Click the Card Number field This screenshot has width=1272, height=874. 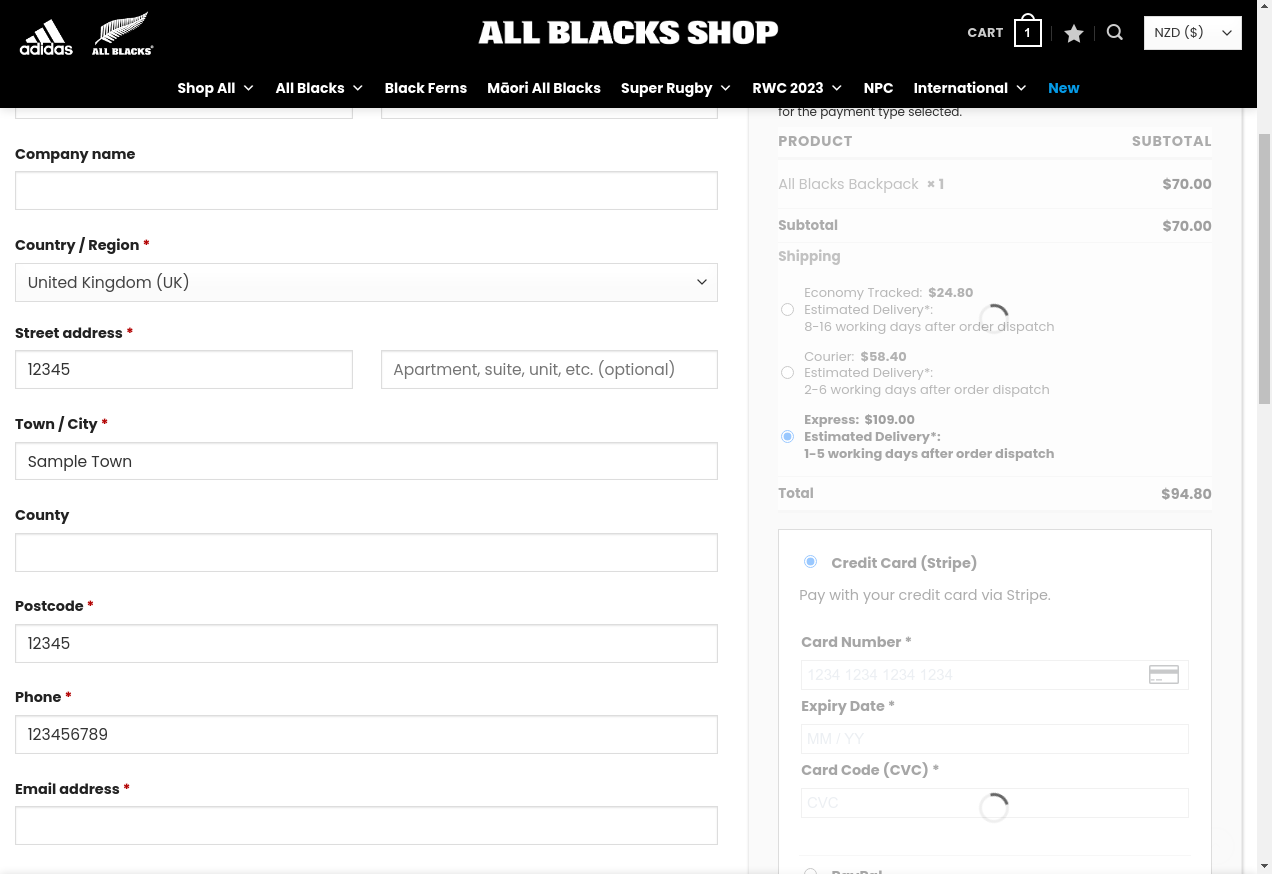click(994, 675)
